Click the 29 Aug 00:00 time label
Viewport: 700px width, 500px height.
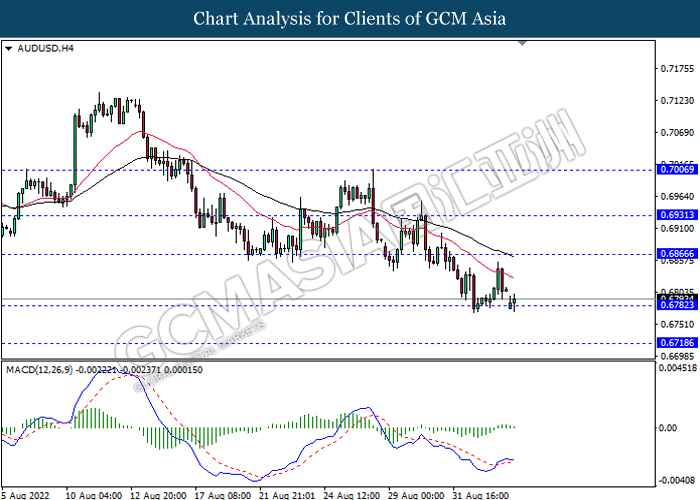pyautogui.click(x=416, y=496)
